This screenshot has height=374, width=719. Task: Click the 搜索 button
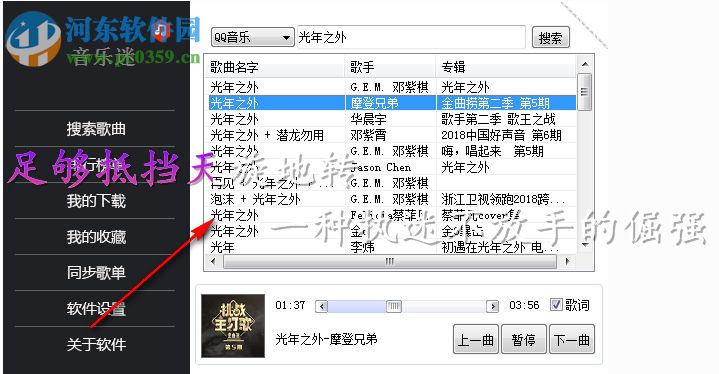pos(550,38)
